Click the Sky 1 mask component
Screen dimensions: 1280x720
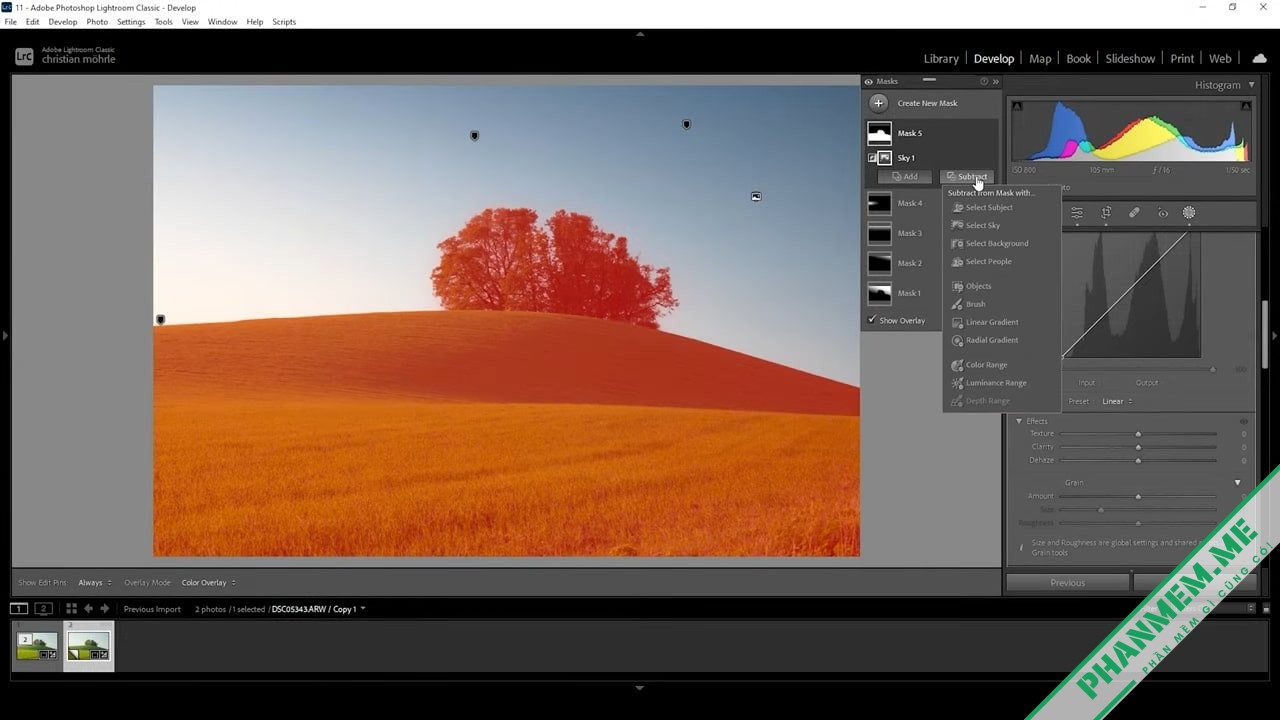(x=905, y=158)
